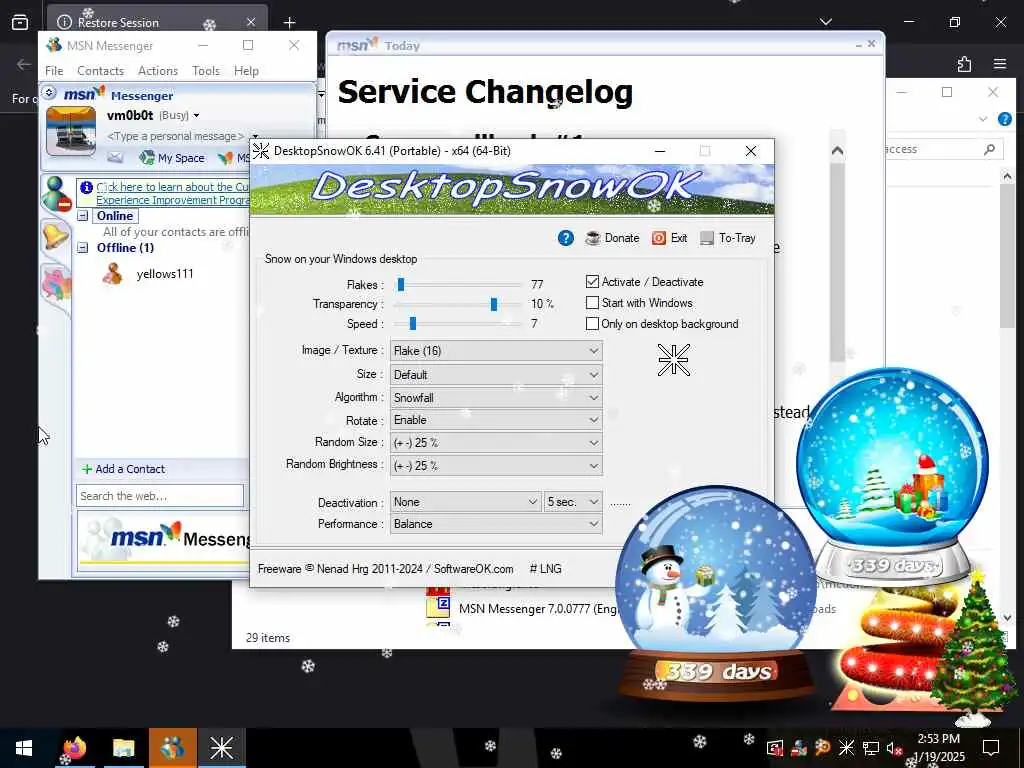Screen dimensions: 1024x768
Task: Click the red Exit icon in DesktopSnowOK
Action: 658,238
